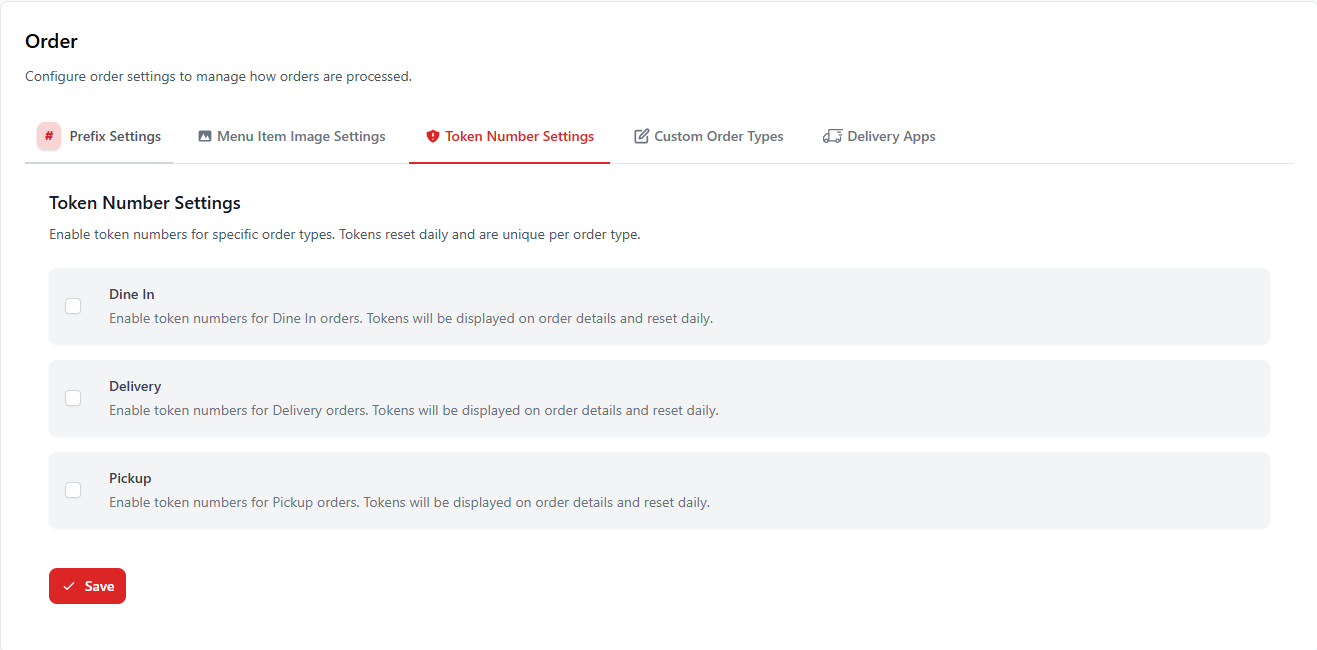
Task: Click the checkmark icon inside the Save button
Action: click(x=69, y=586)
